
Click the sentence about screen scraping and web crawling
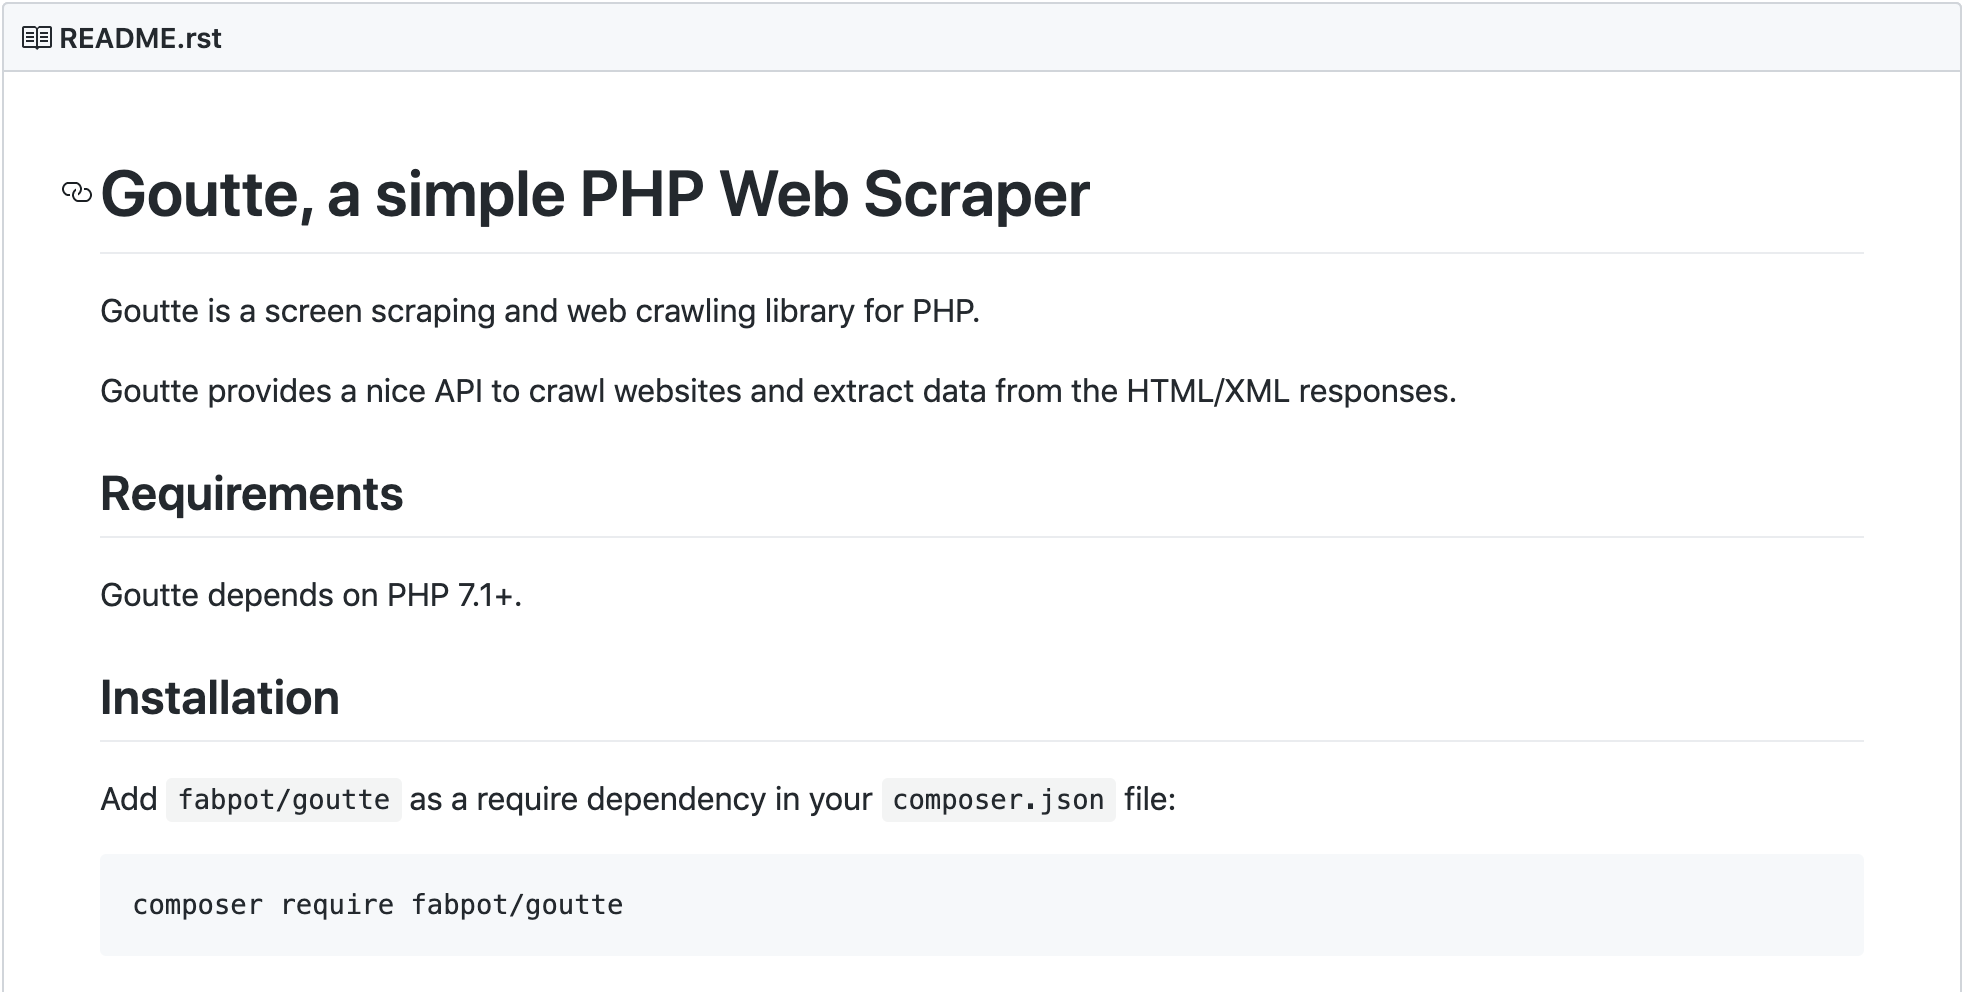(540, 311)
